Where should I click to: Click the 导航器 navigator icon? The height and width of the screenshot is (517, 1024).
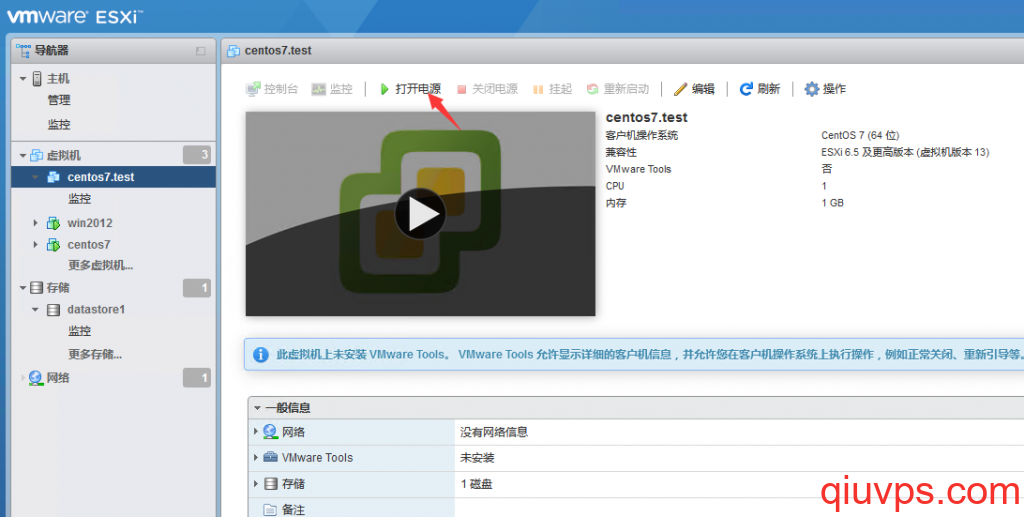tap(24, 50)
